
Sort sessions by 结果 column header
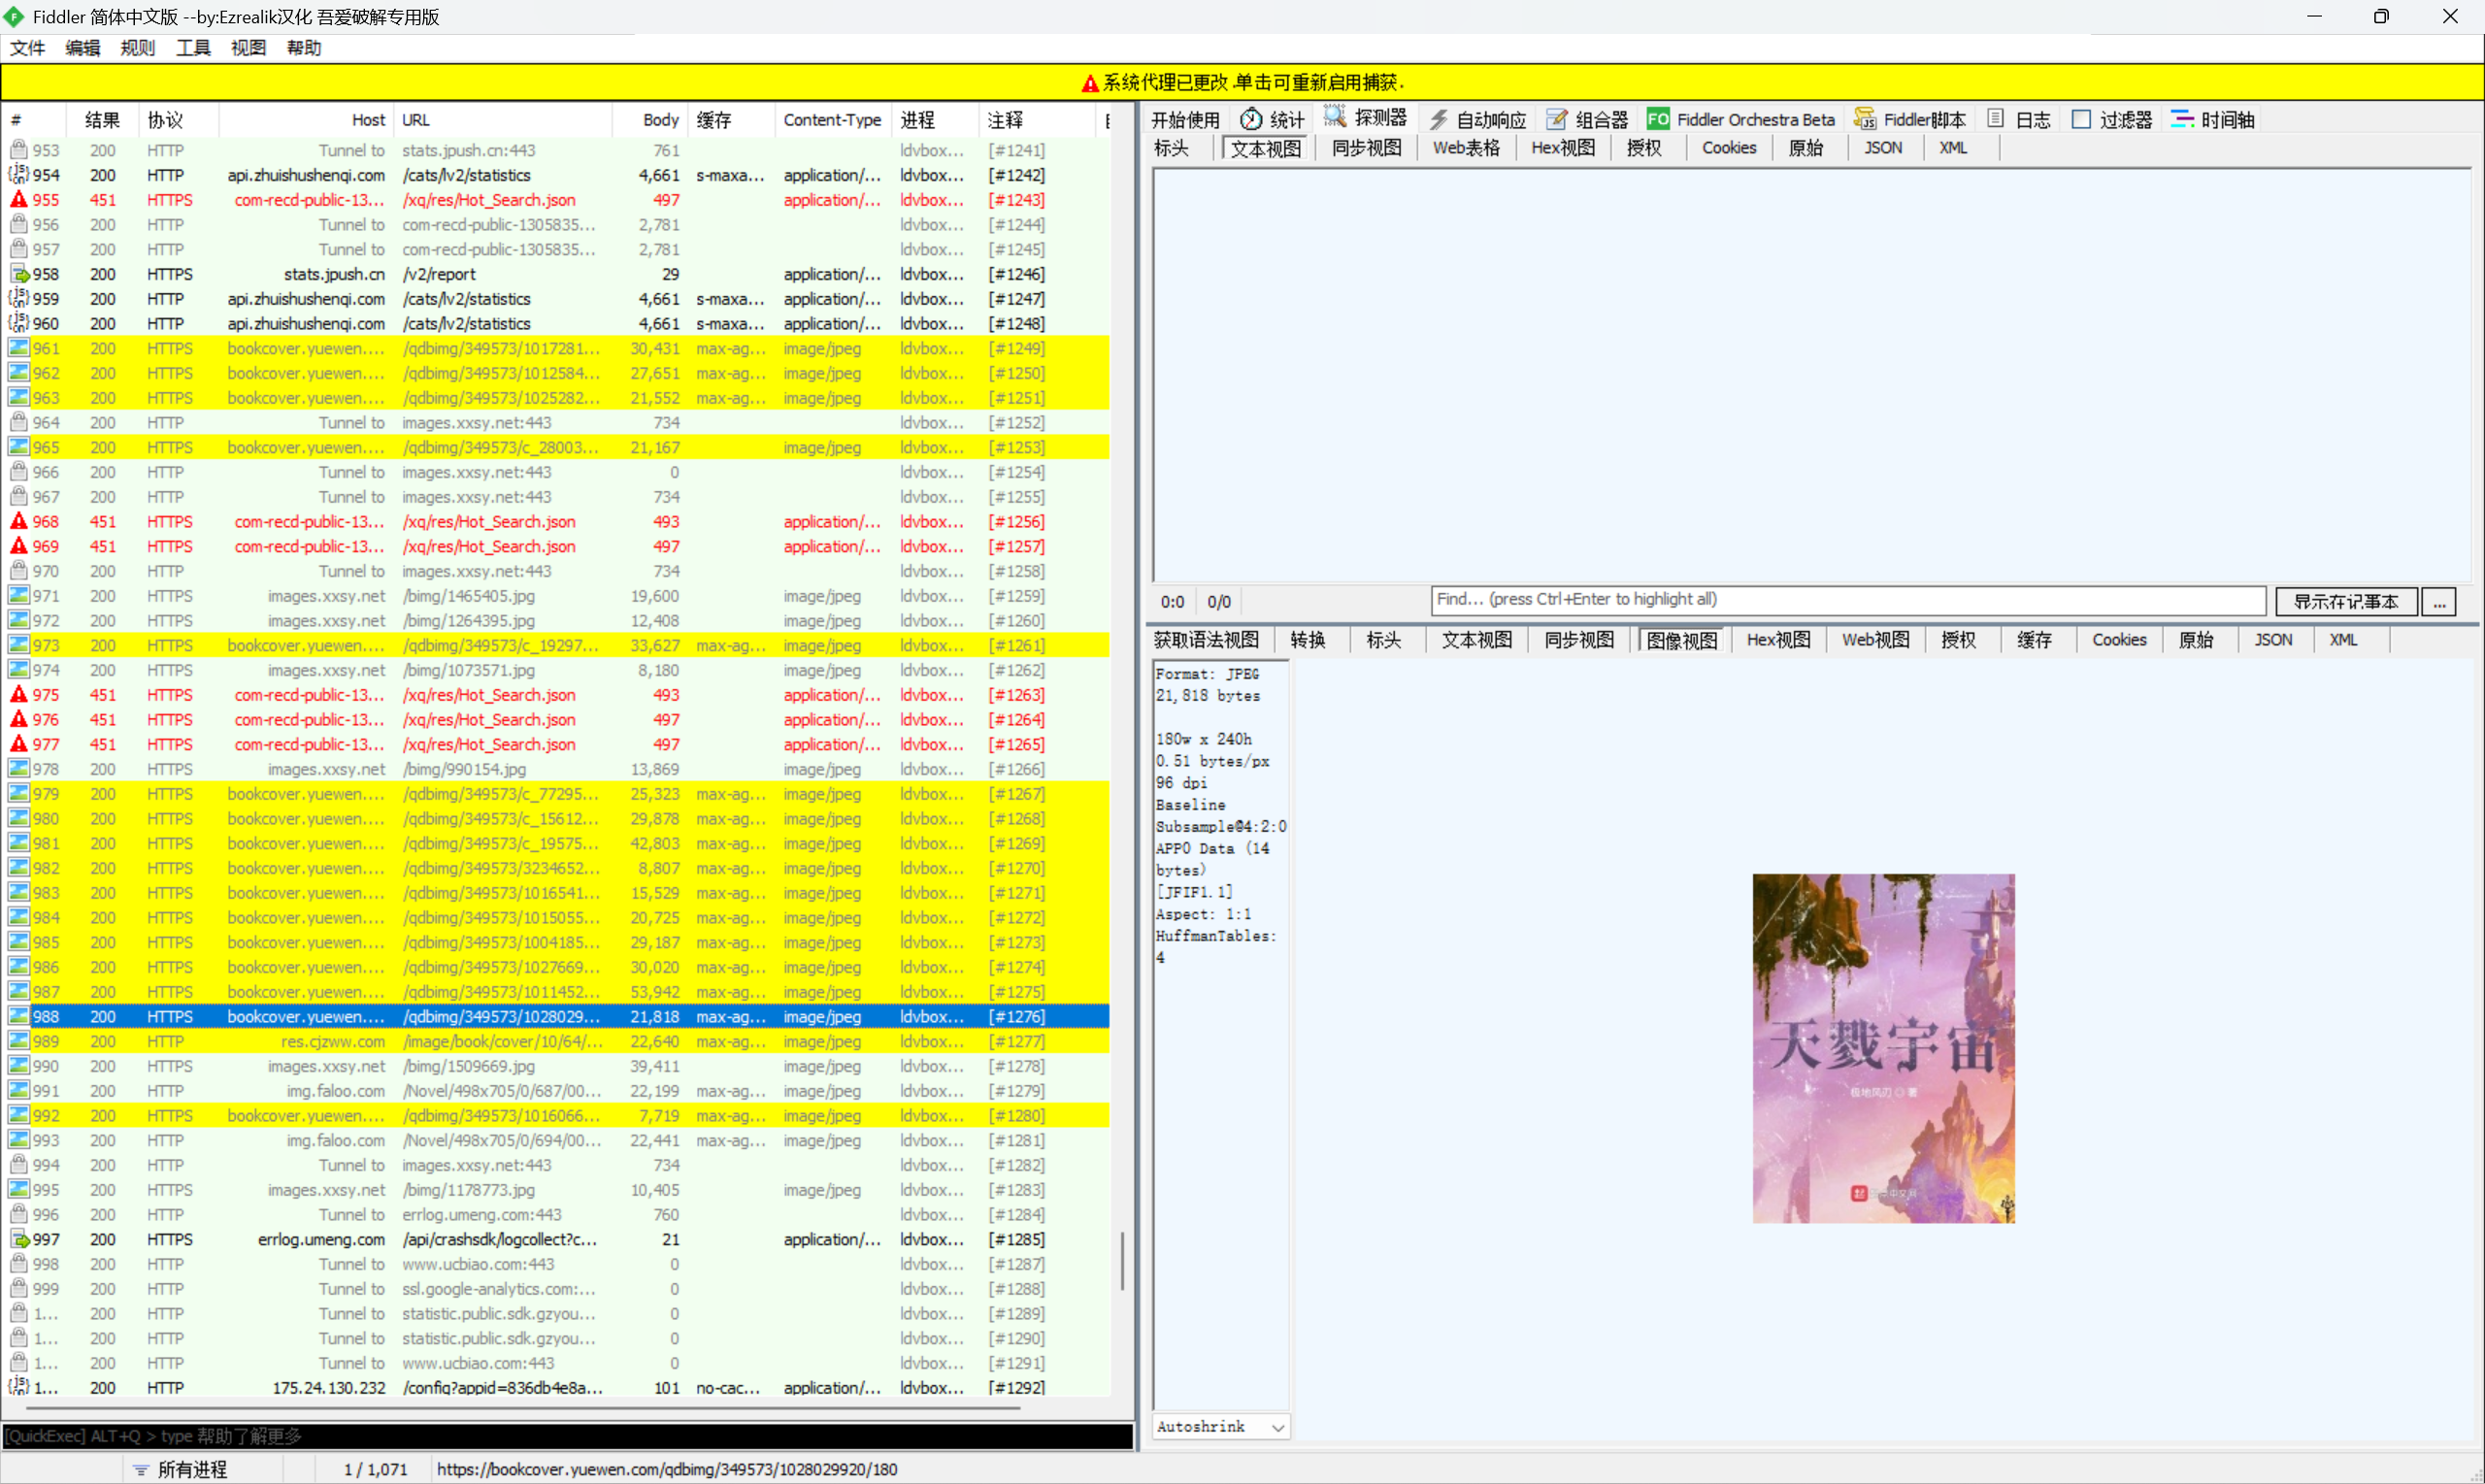[102, 120]
